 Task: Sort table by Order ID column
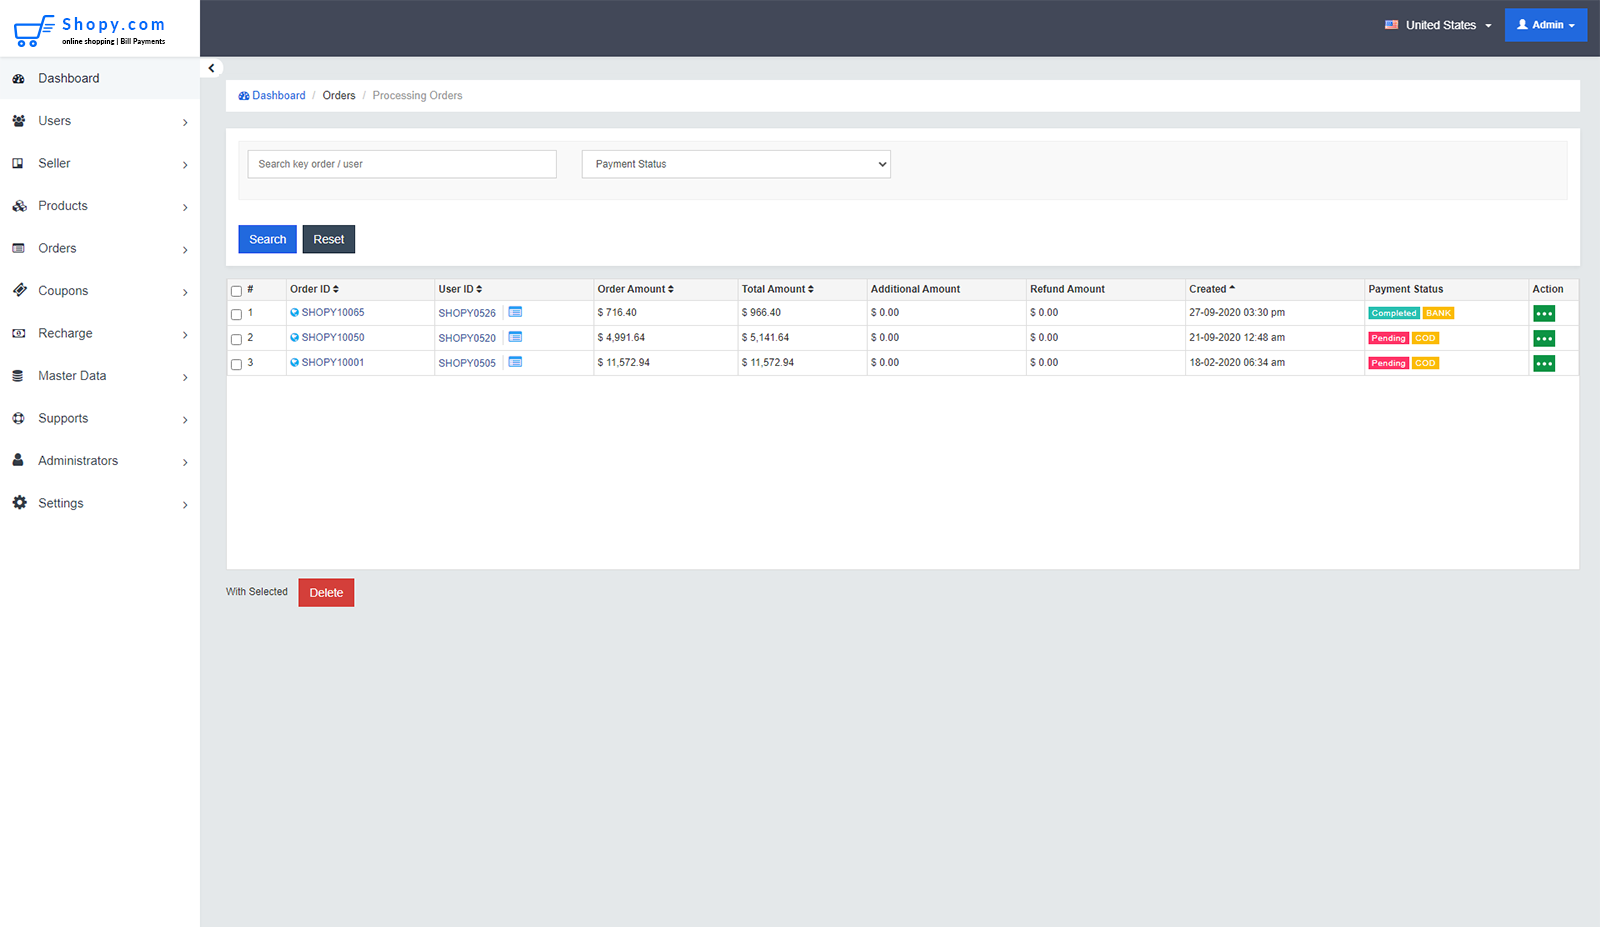click(x=314, y=289)
